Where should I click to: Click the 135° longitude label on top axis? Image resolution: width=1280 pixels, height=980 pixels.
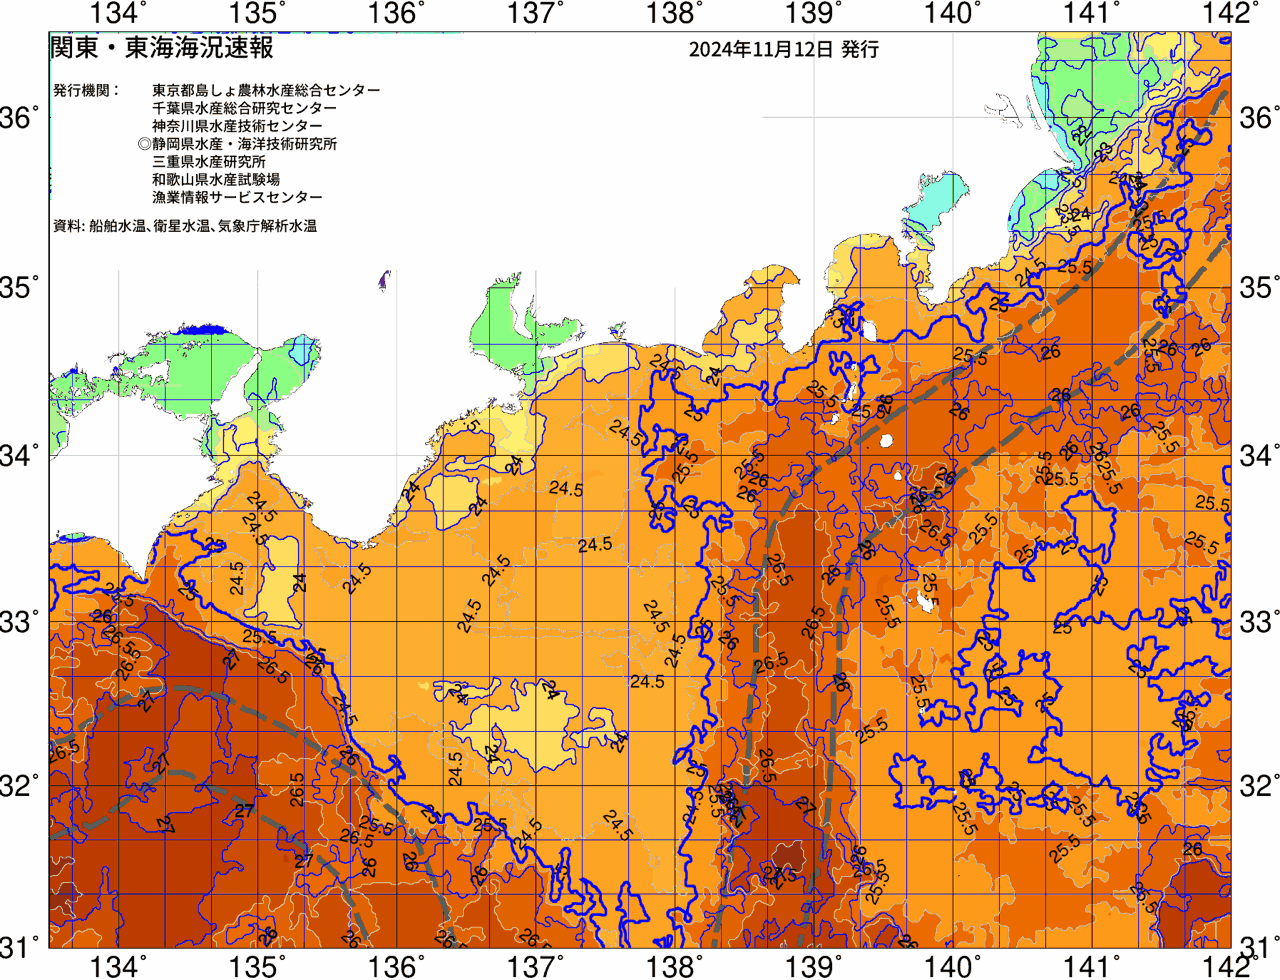pyautogui.click(x=258, y=14)
